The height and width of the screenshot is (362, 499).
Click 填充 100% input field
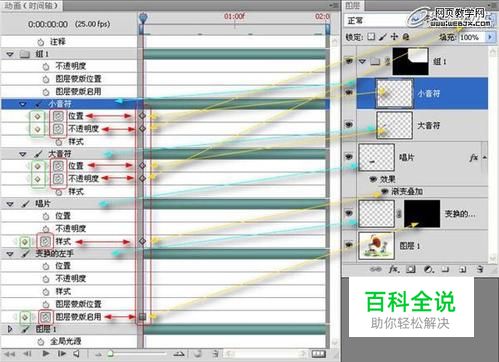(x=472, y=37)
